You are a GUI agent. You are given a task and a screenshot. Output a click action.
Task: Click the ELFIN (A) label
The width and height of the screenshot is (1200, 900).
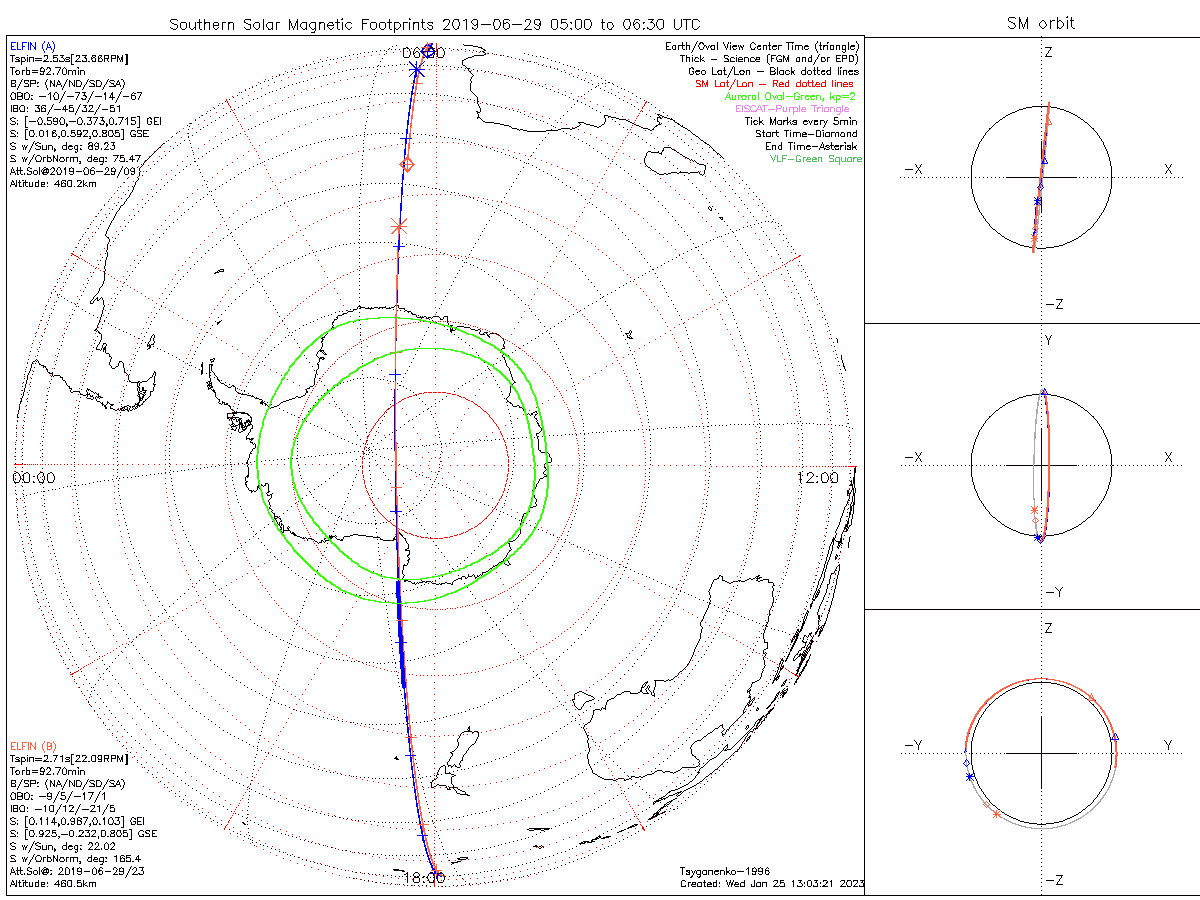(31, 46)
